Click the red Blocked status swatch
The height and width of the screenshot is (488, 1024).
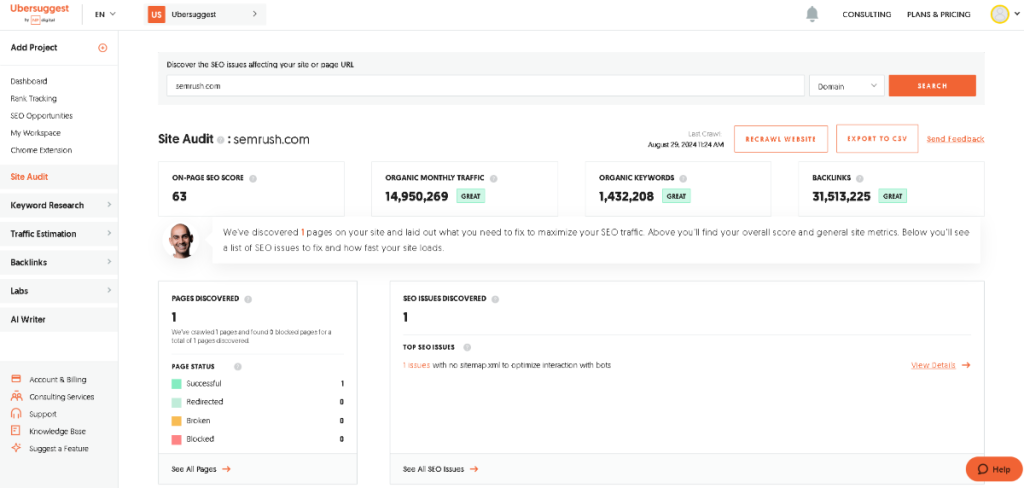coord(176,439)
